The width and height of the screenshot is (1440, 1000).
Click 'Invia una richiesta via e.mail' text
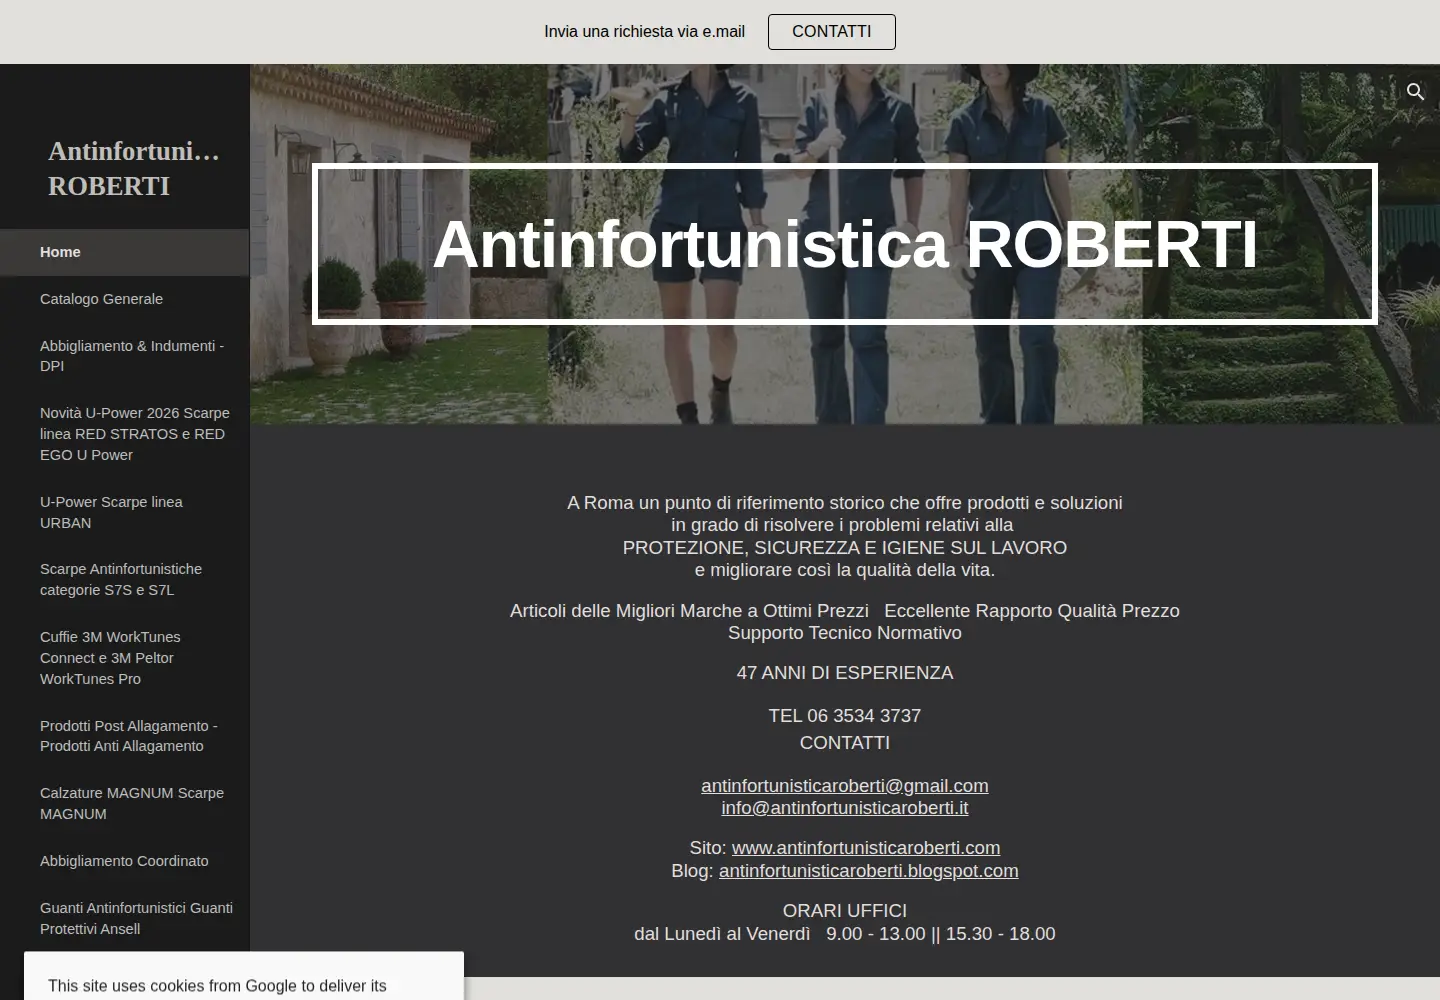(644, 32)
